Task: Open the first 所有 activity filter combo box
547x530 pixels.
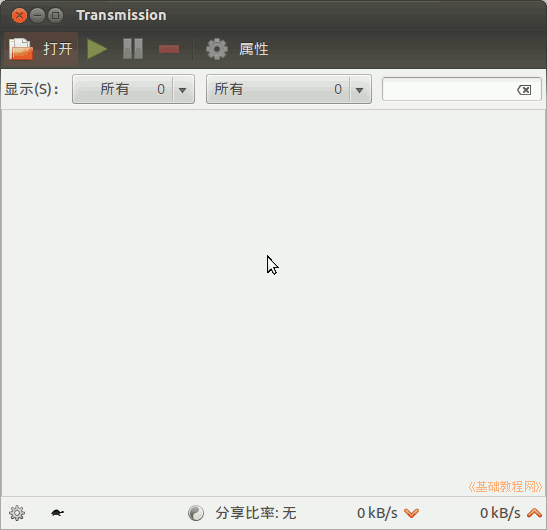Action: coord(133,89)
